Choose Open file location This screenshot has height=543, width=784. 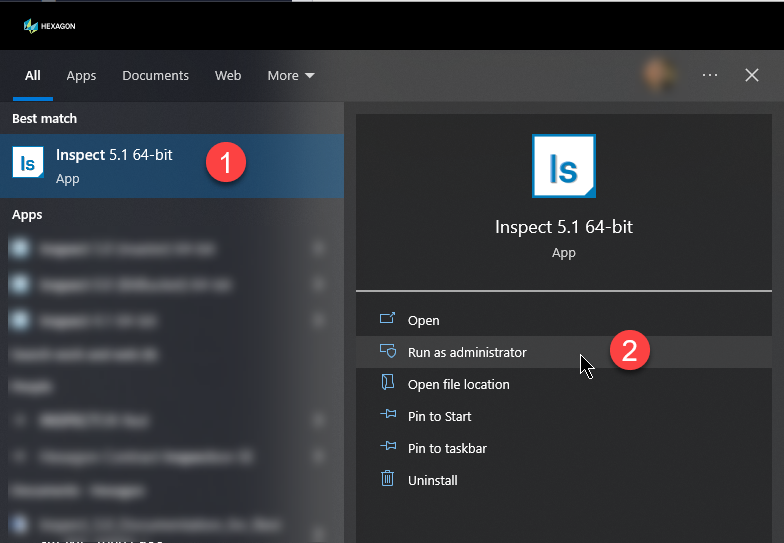(x=564, y=384)
